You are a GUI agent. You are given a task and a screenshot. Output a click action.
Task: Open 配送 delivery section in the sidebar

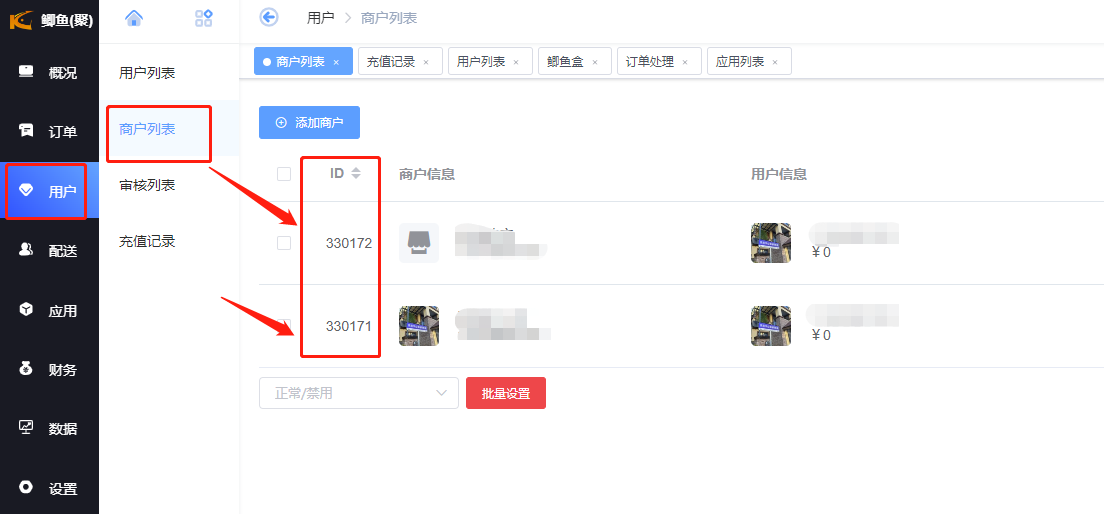[50, 251]
